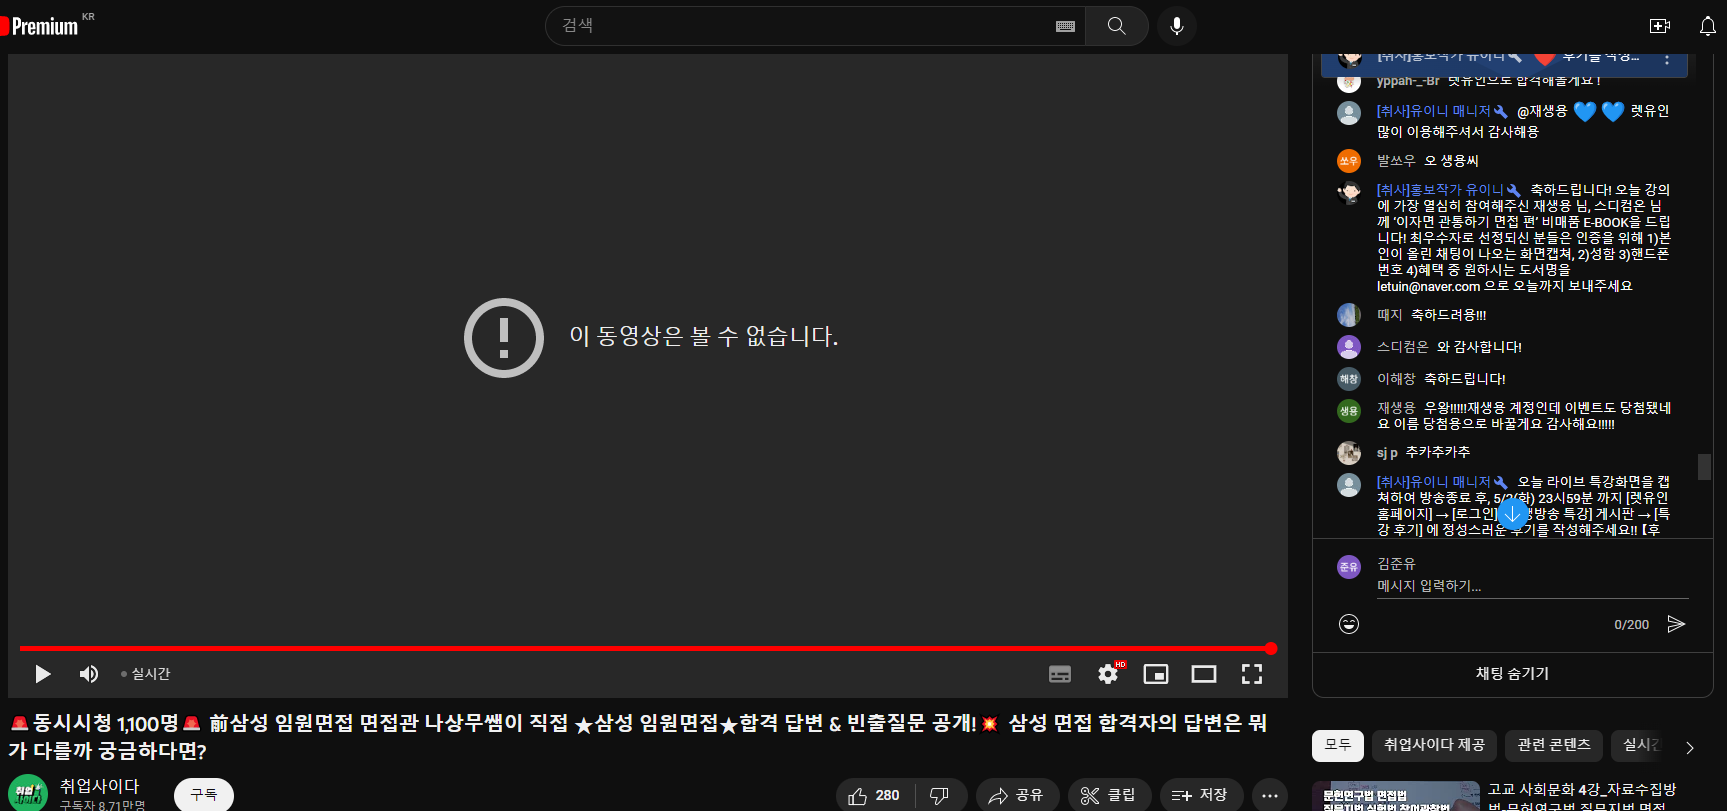Click the 이해창 commenter name
Image resolution: width=1727 pixels, height=811 pixels.
coord(1396,379)
